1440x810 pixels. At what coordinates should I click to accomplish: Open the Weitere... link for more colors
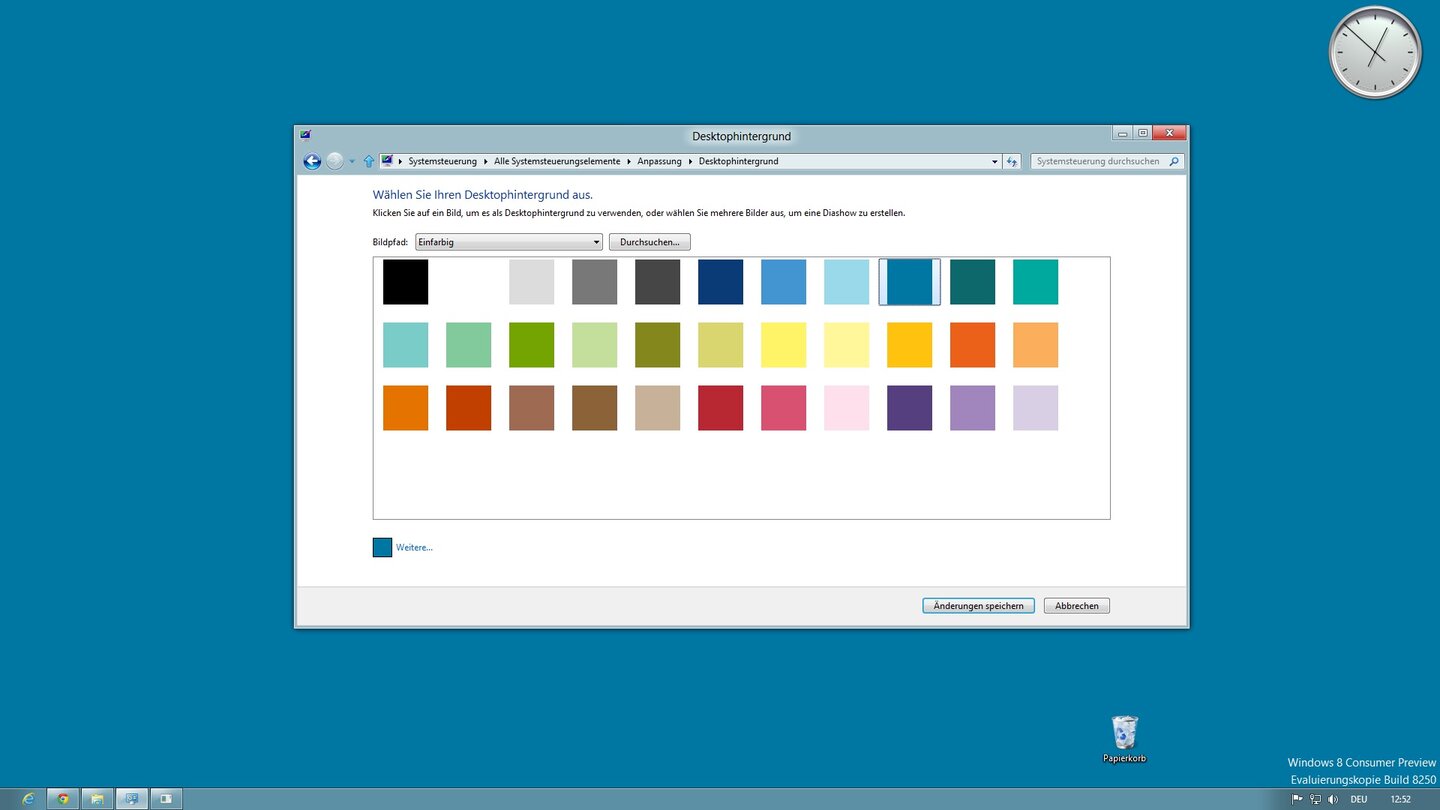point(414,548)
